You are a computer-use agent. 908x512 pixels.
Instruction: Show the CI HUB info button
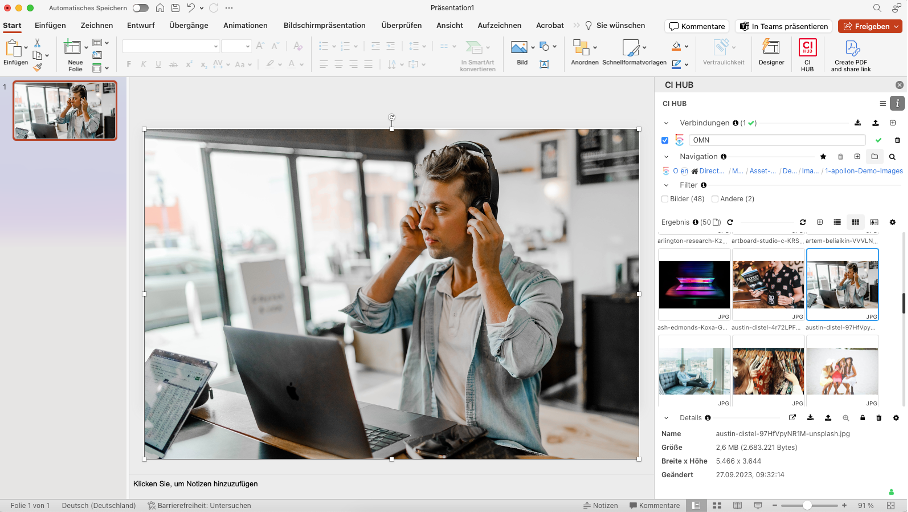coord(897,104)
